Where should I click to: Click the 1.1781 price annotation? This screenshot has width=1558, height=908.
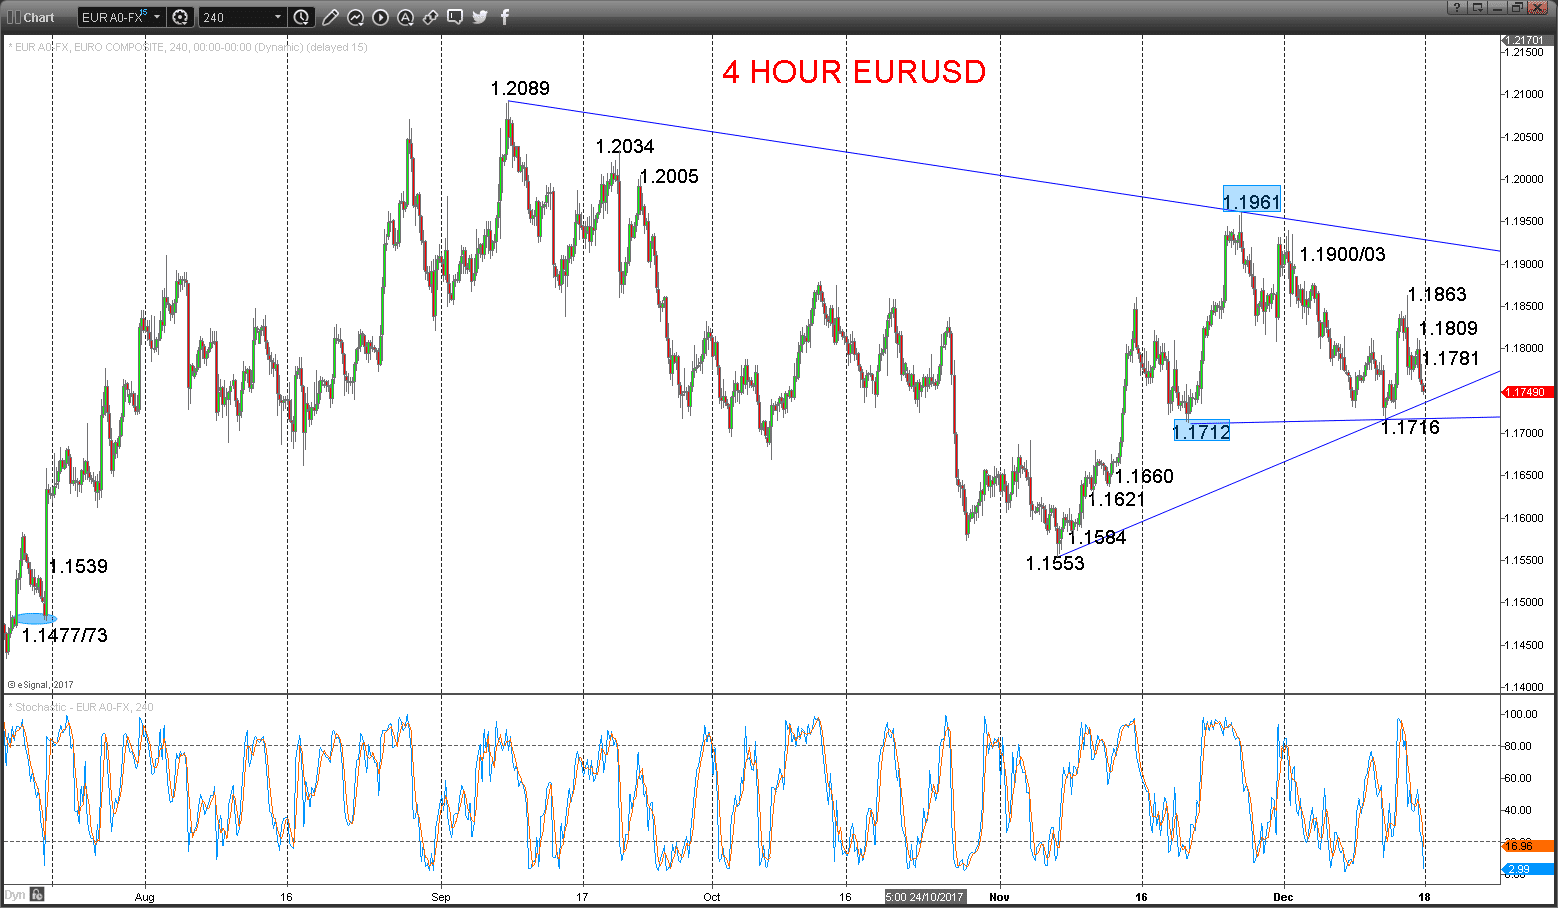click(x=1450, y=358)
